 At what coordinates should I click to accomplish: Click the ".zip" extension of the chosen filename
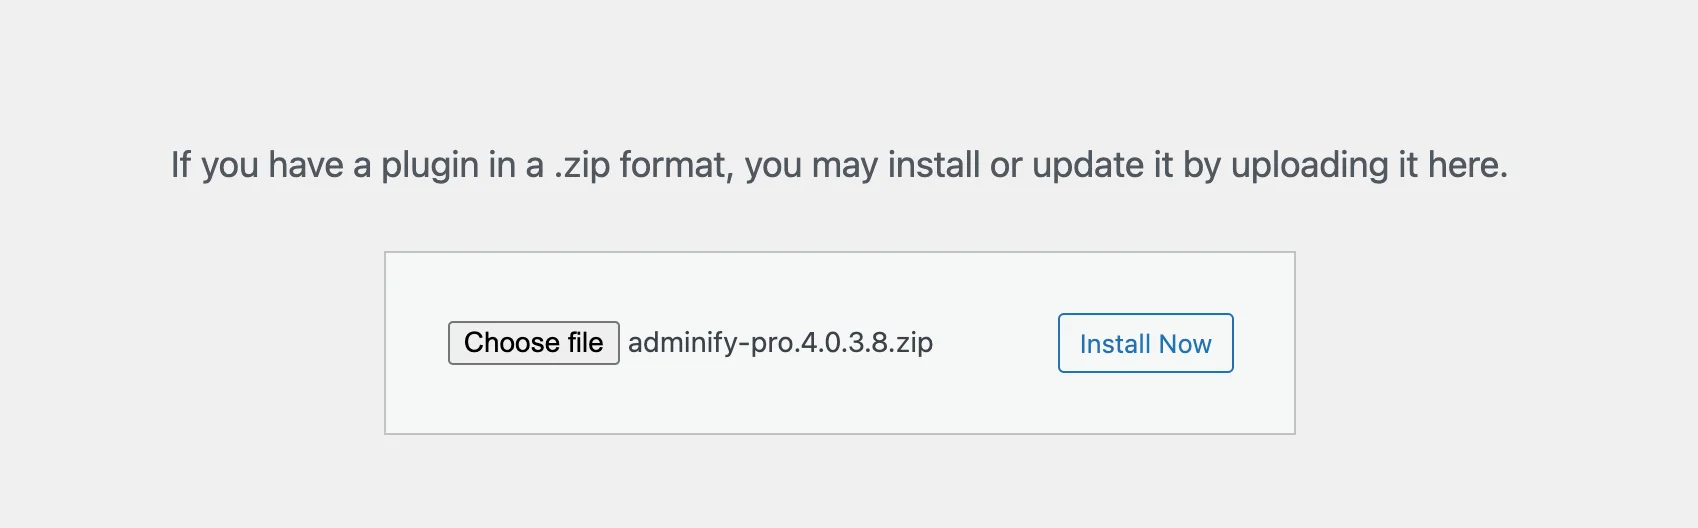pyautogui.click(x=912, y=343)
